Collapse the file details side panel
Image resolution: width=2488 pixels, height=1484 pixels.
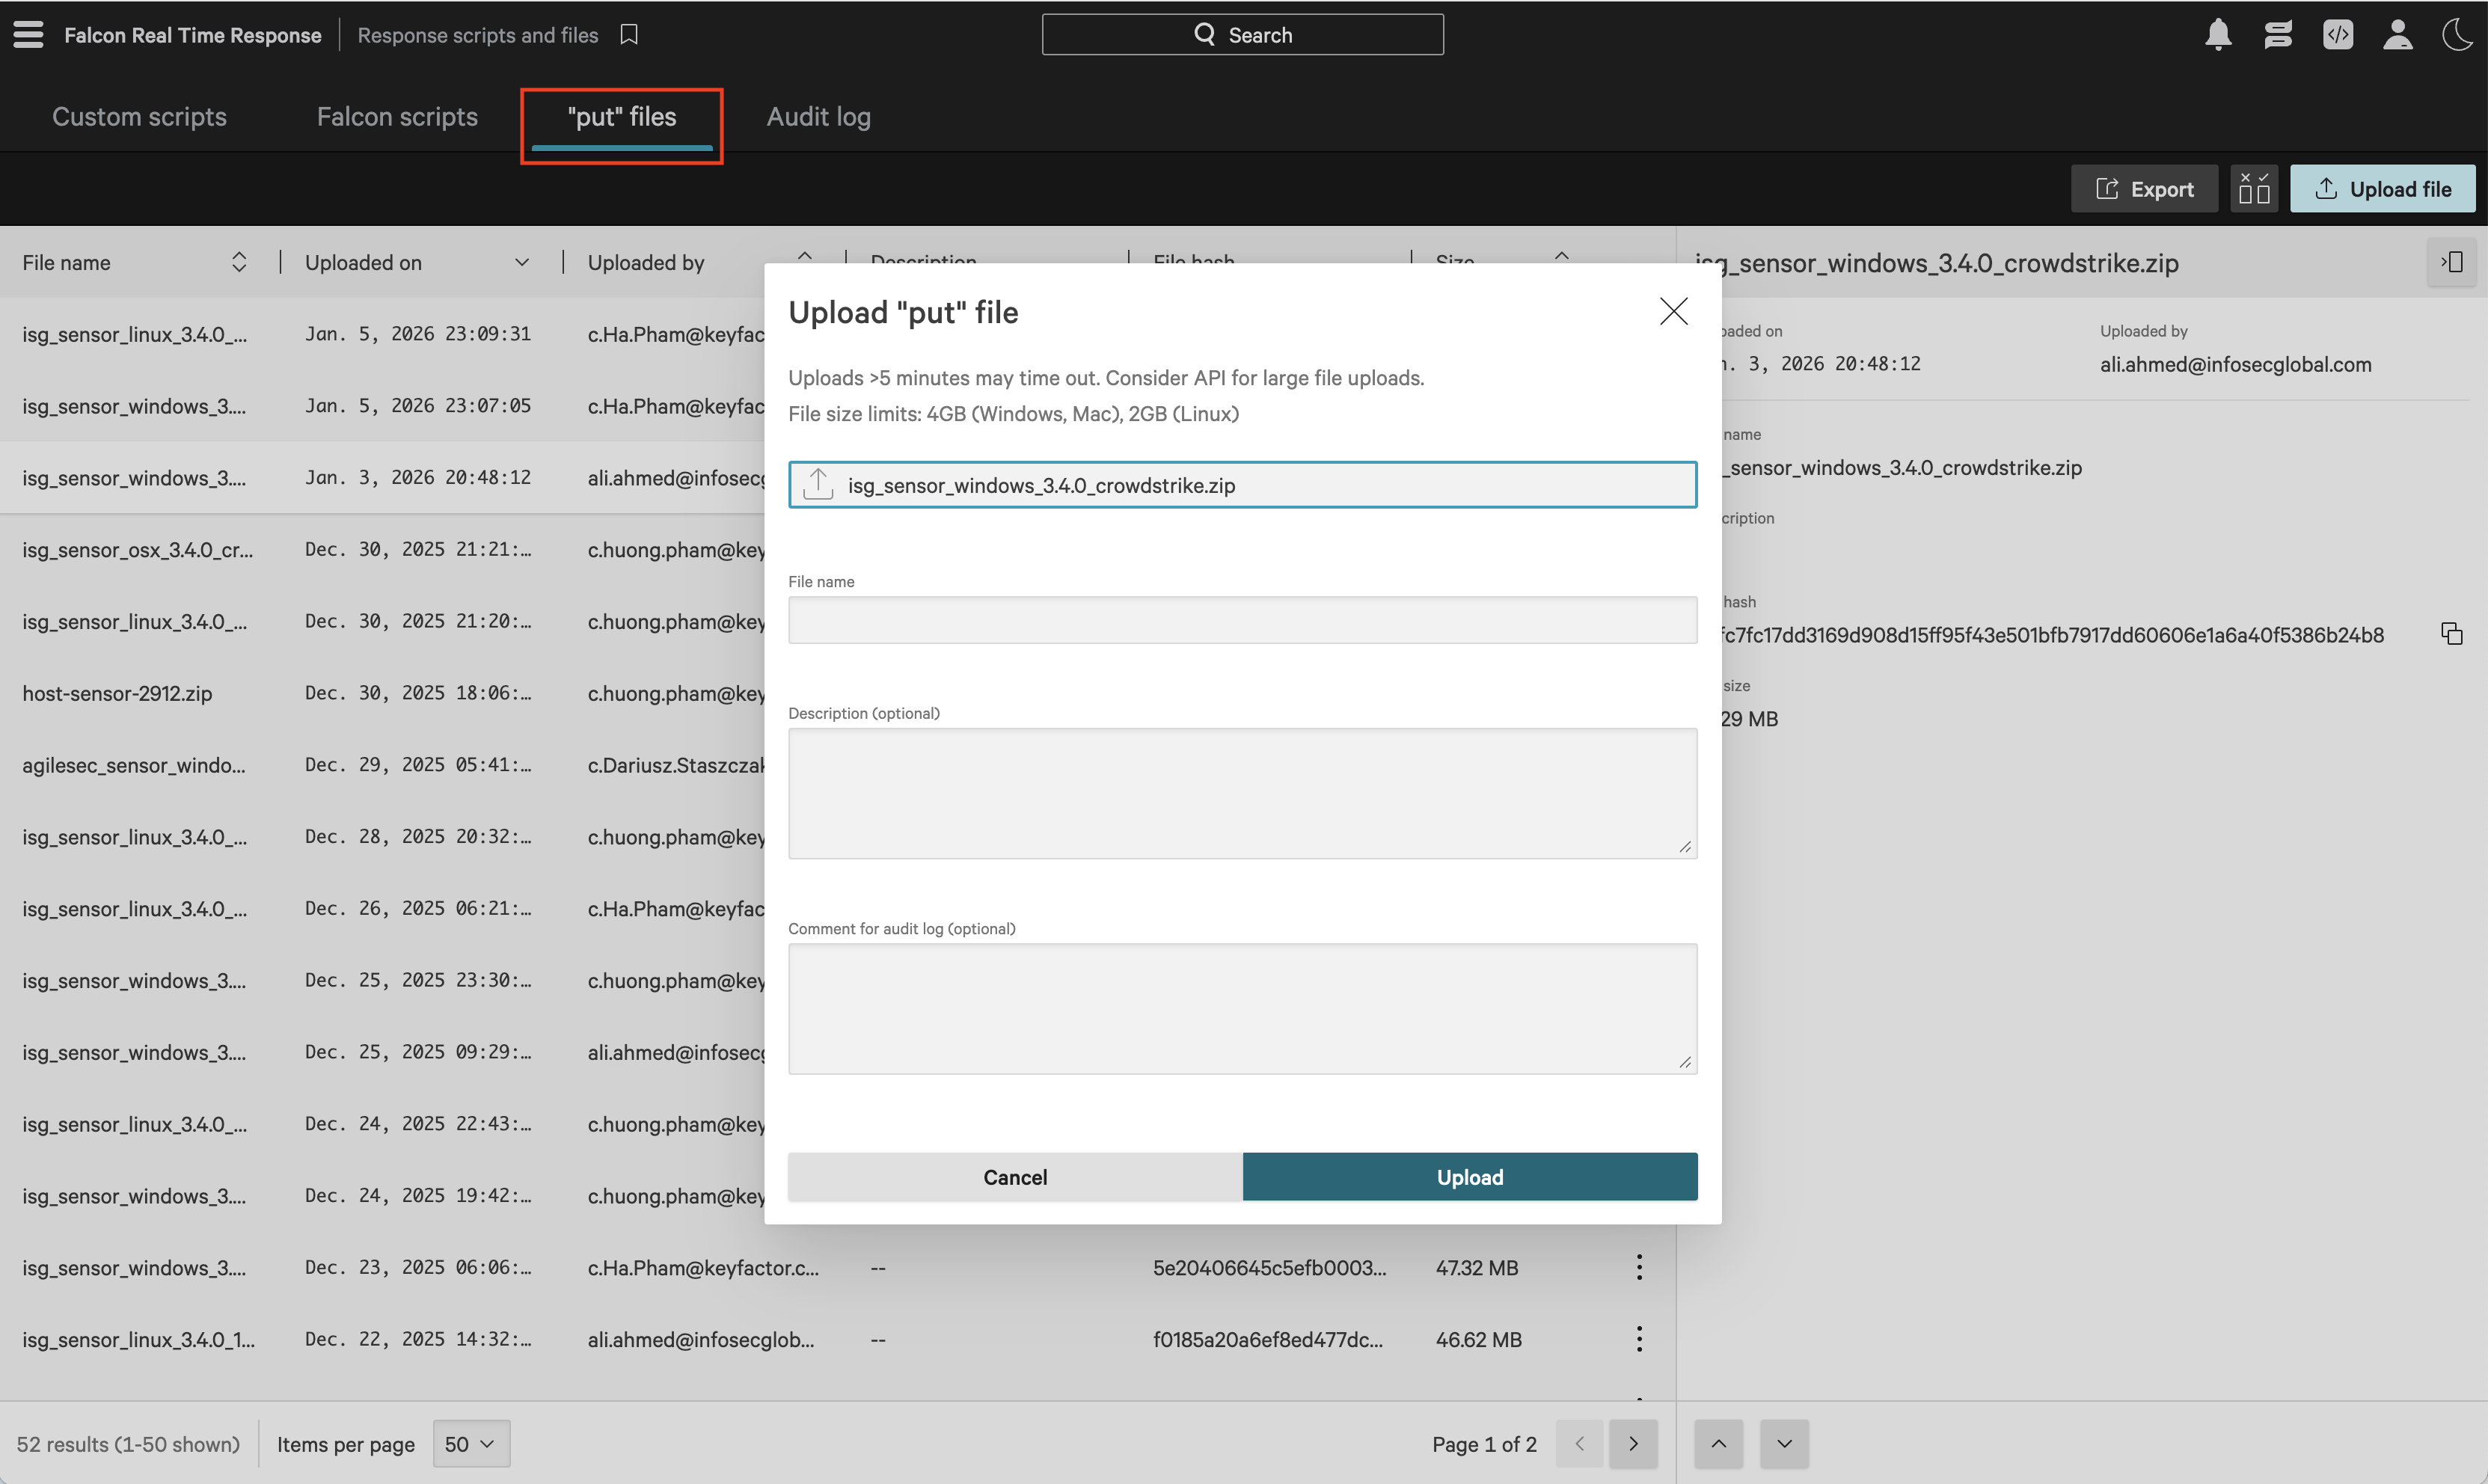click(2451, 263)
